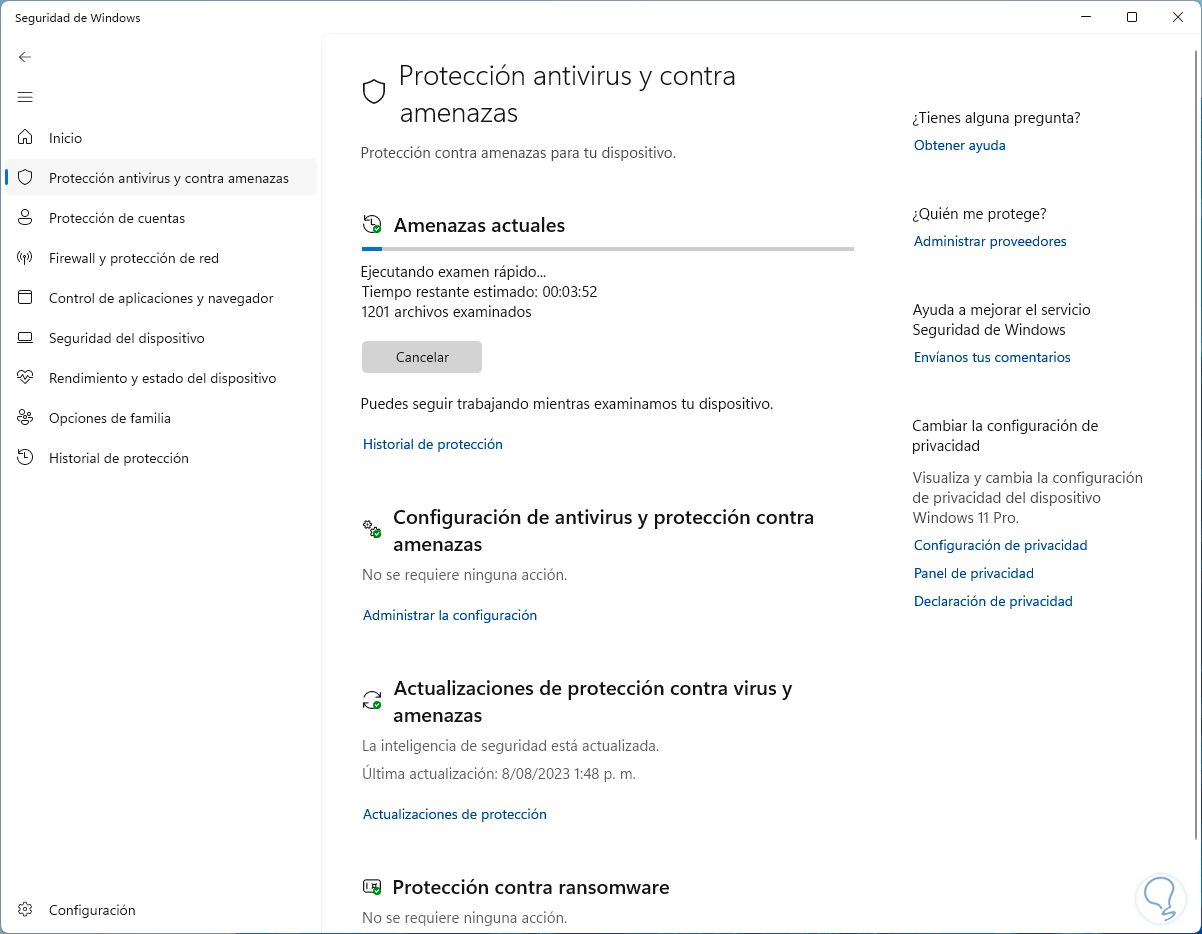
Task: Click the Rendimiento y estado heart icon
Action: [26, 378]
